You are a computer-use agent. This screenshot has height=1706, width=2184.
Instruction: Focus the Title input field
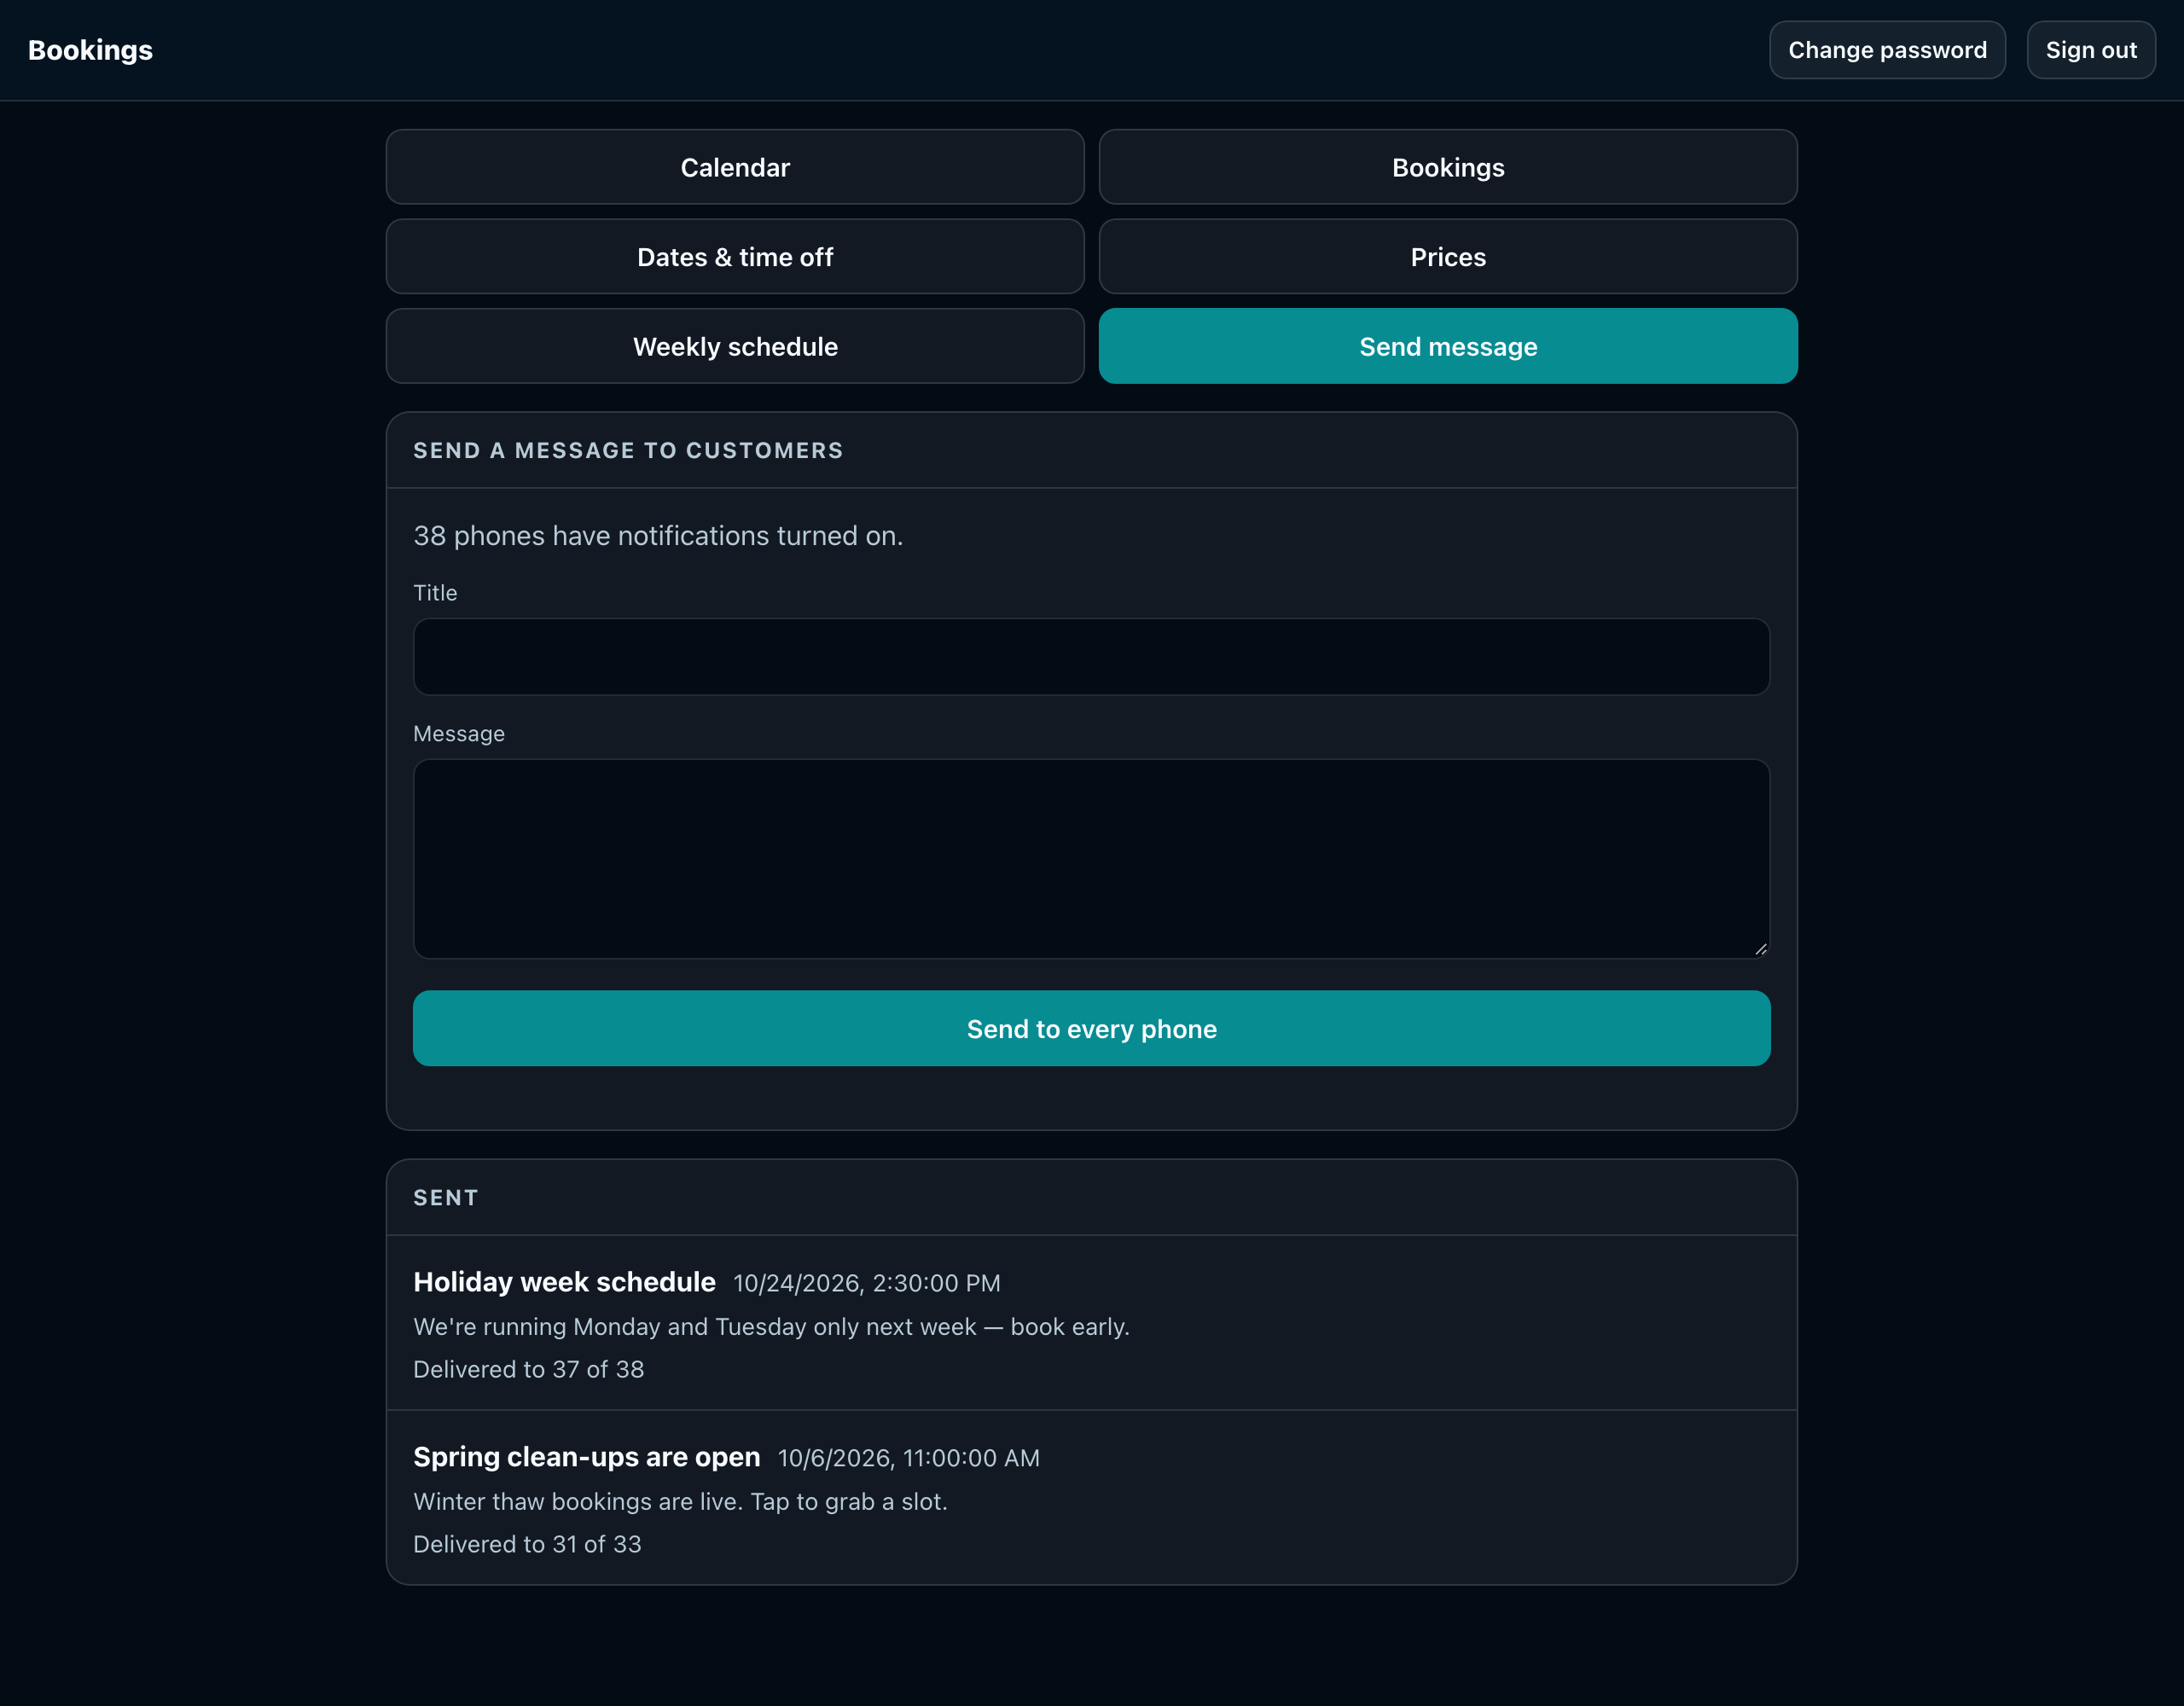click(1092, 657)
